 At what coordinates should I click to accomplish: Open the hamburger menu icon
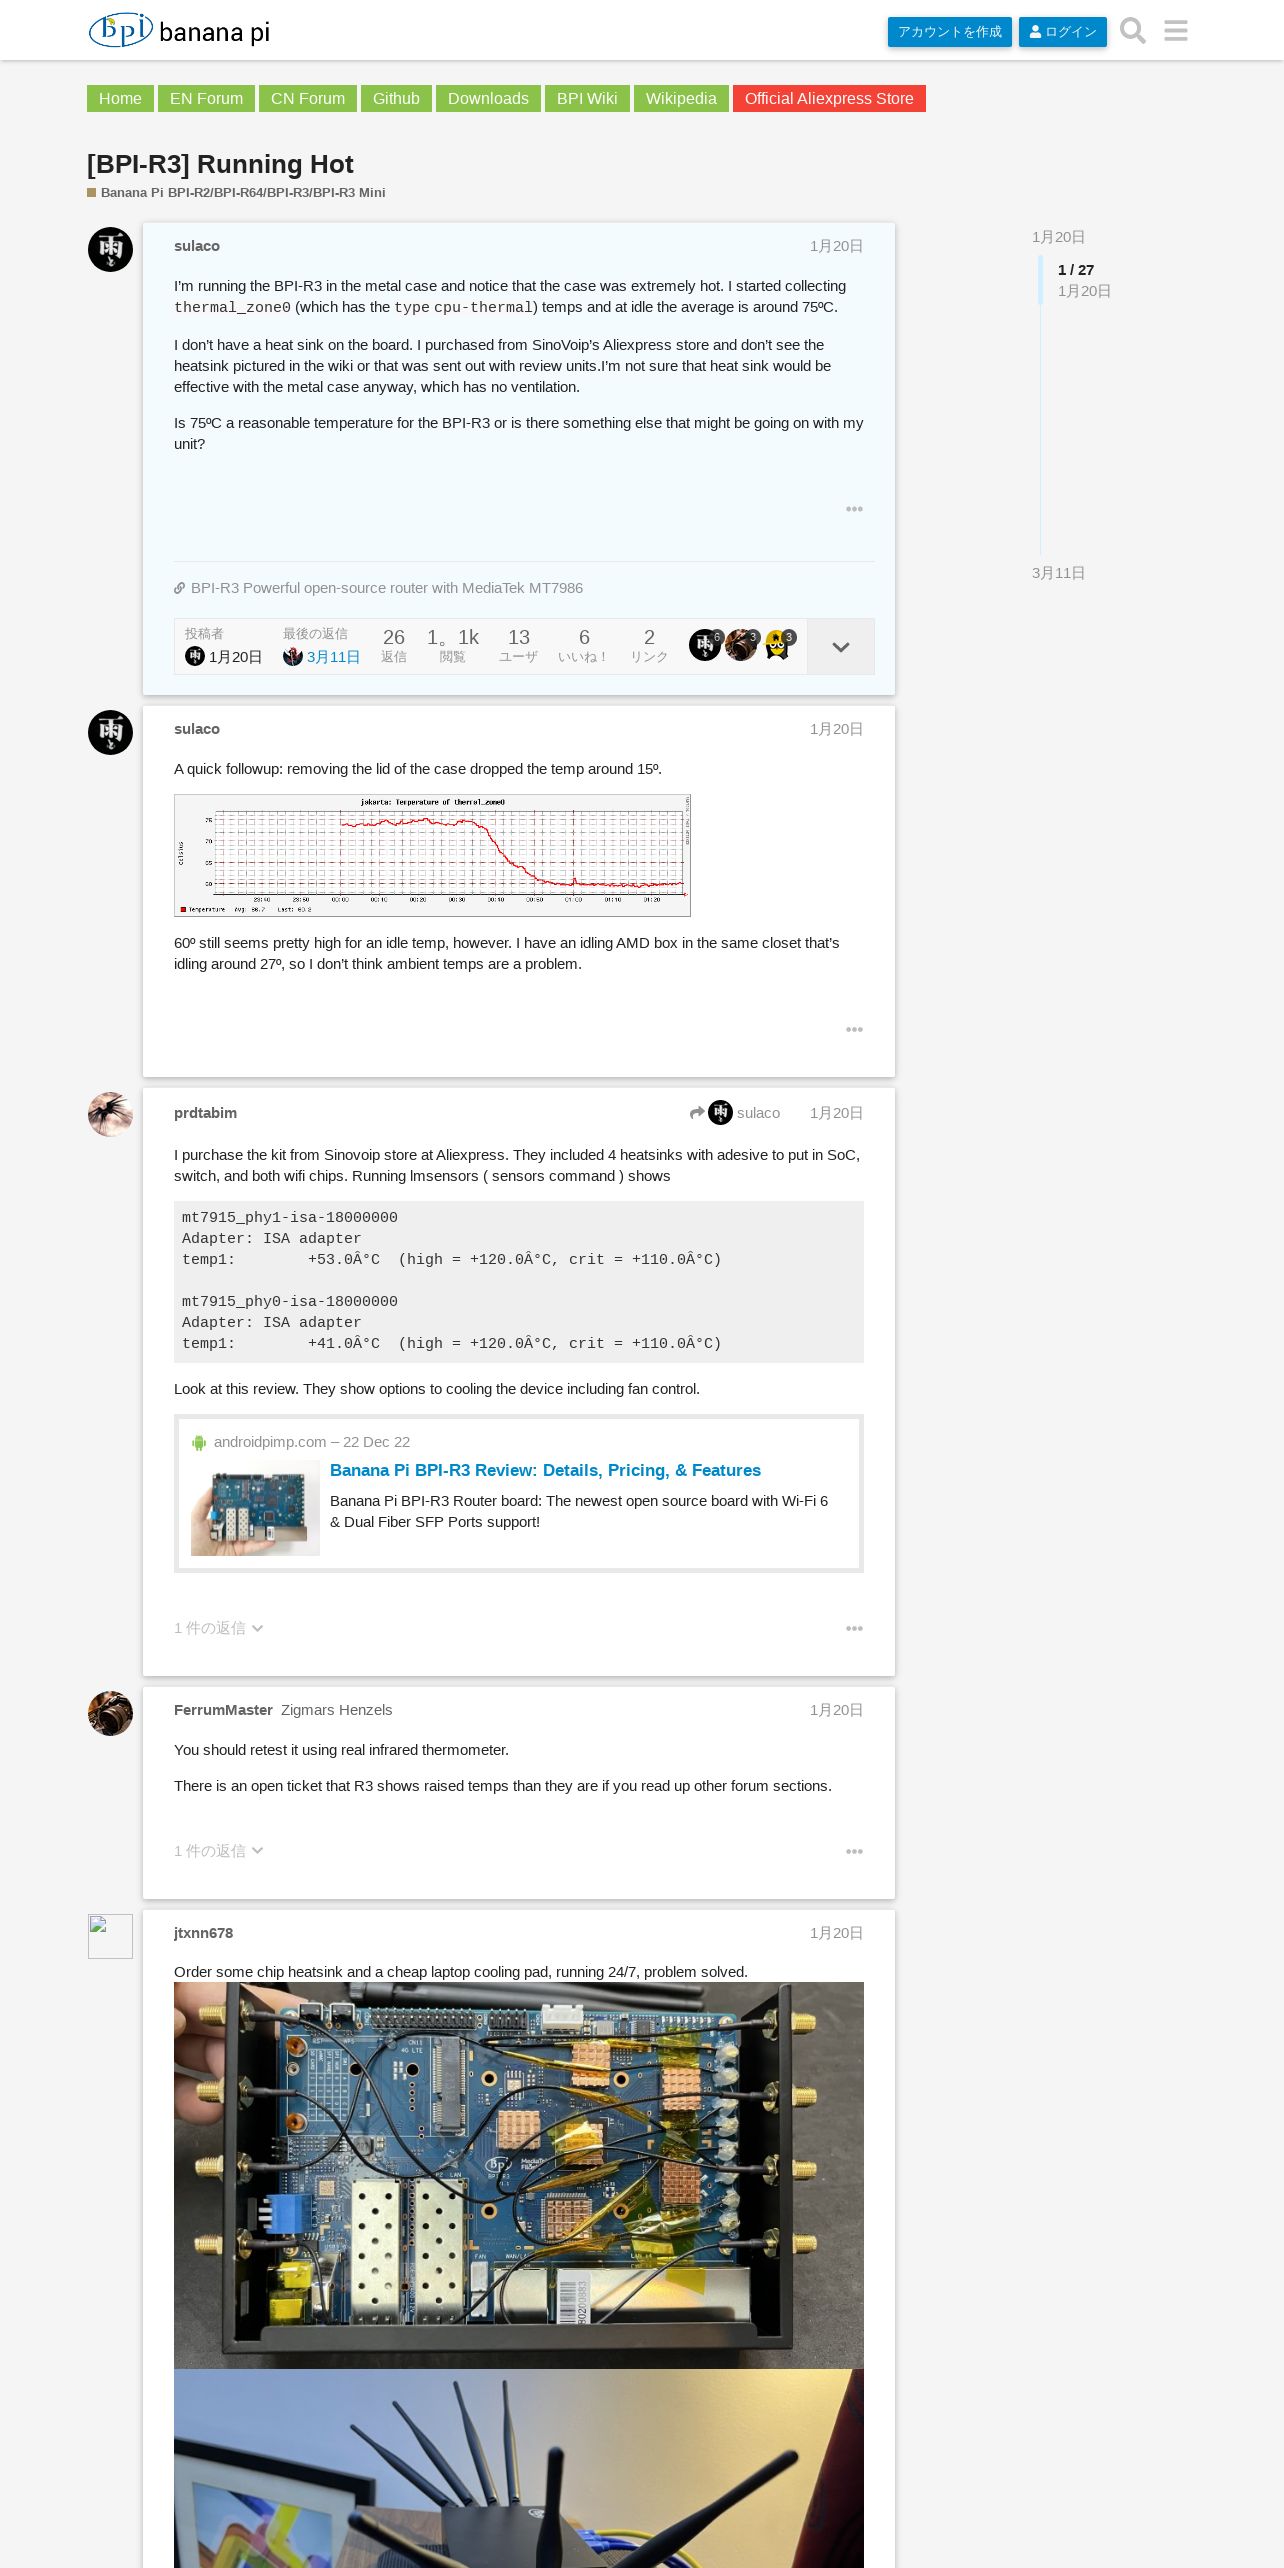click(1176, 31)
